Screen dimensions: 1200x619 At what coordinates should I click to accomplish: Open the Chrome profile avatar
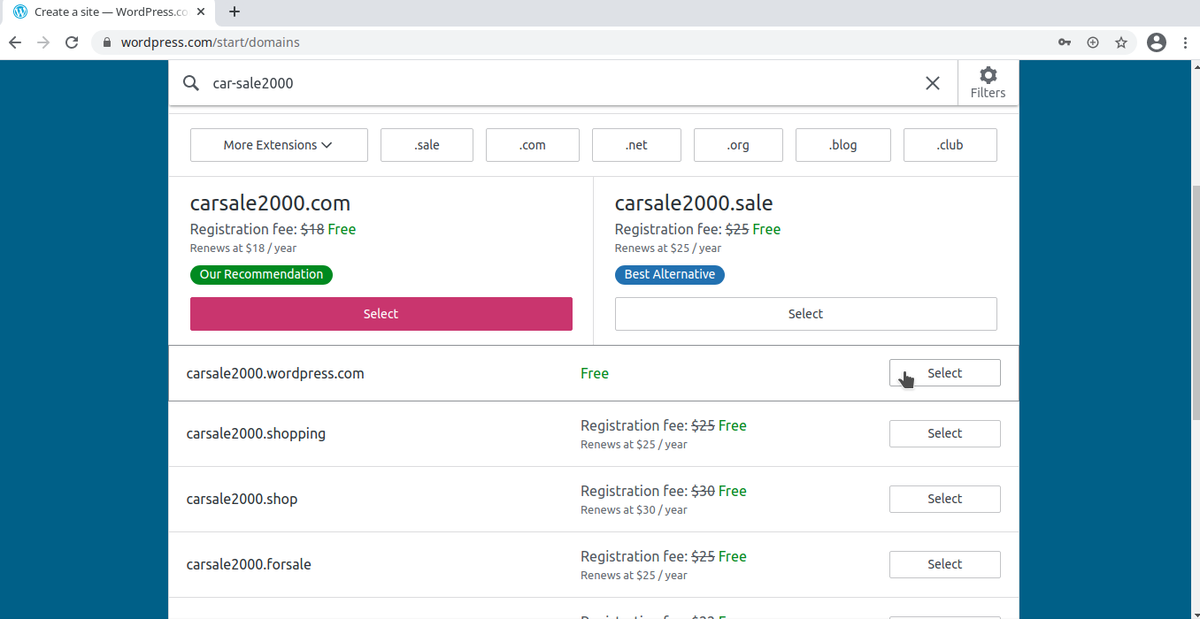pyautogui.click(x=1157, y=42)
